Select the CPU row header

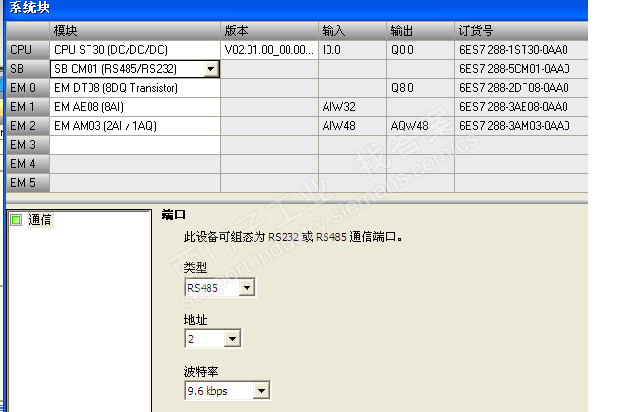click(x=28, y=50)
